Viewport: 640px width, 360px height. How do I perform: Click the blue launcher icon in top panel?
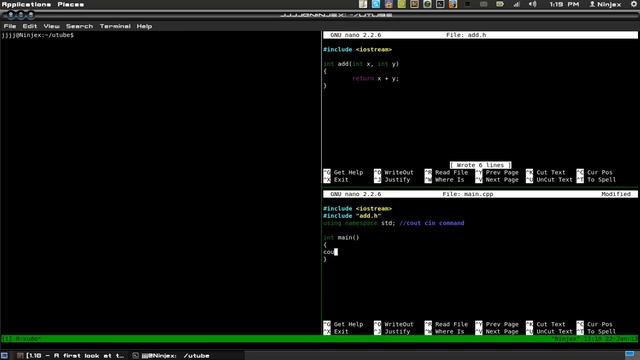[x=376, y=4]
